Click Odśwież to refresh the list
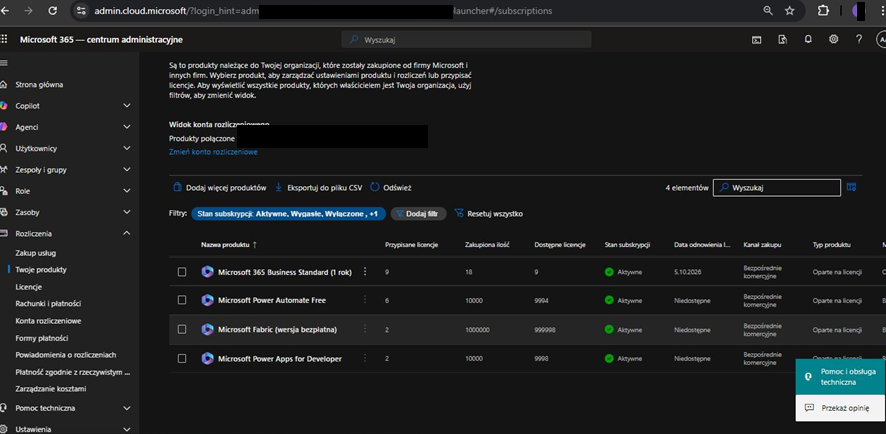Screen dimensions: 886x434 pos(391,188)
